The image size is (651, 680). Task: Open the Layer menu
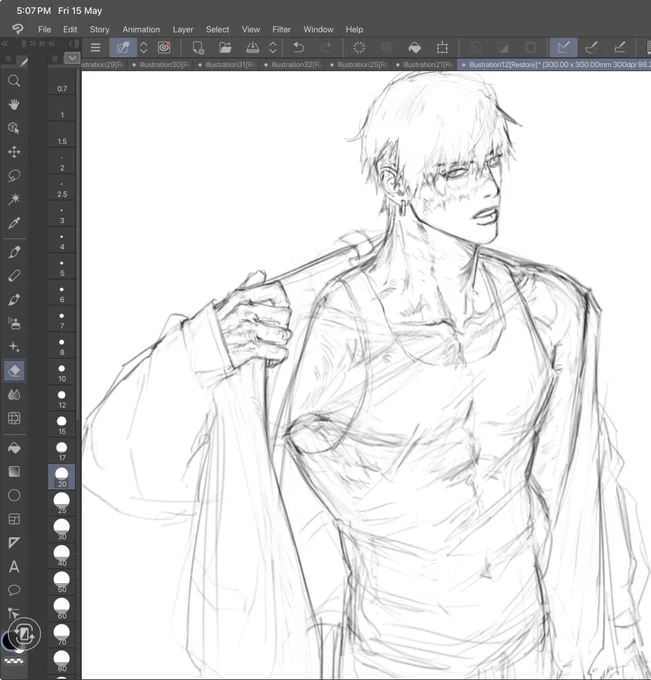point(183,29)
